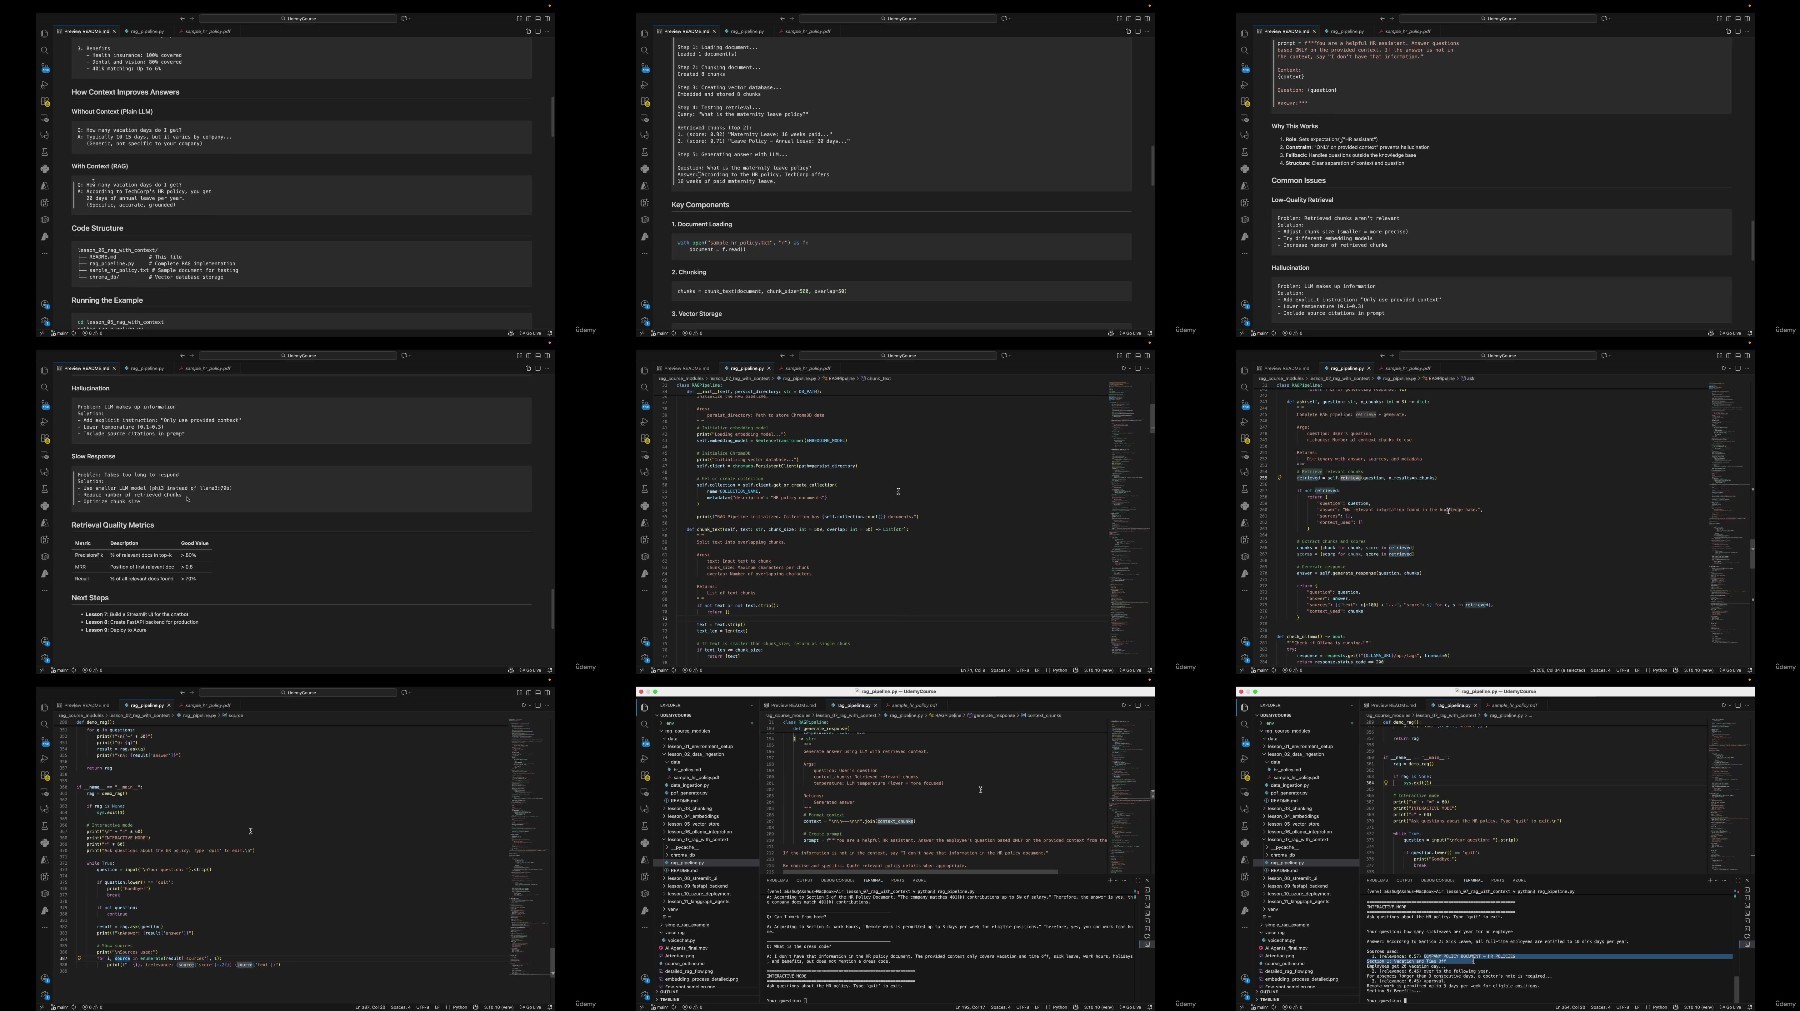Toggle bottom panel layout in Hallucination/Next Steps window
1800x1011 pixels.
pos(529,355)
